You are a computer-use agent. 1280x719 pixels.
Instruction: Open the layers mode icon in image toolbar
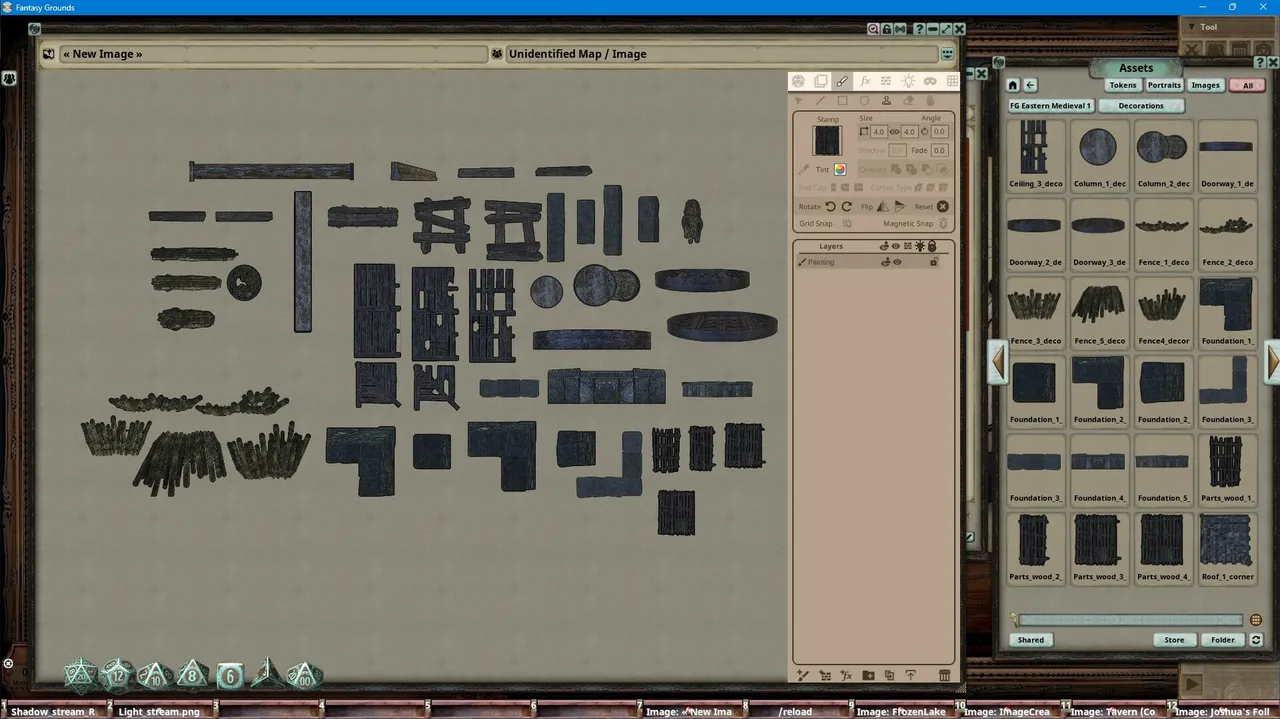point(820,81)
